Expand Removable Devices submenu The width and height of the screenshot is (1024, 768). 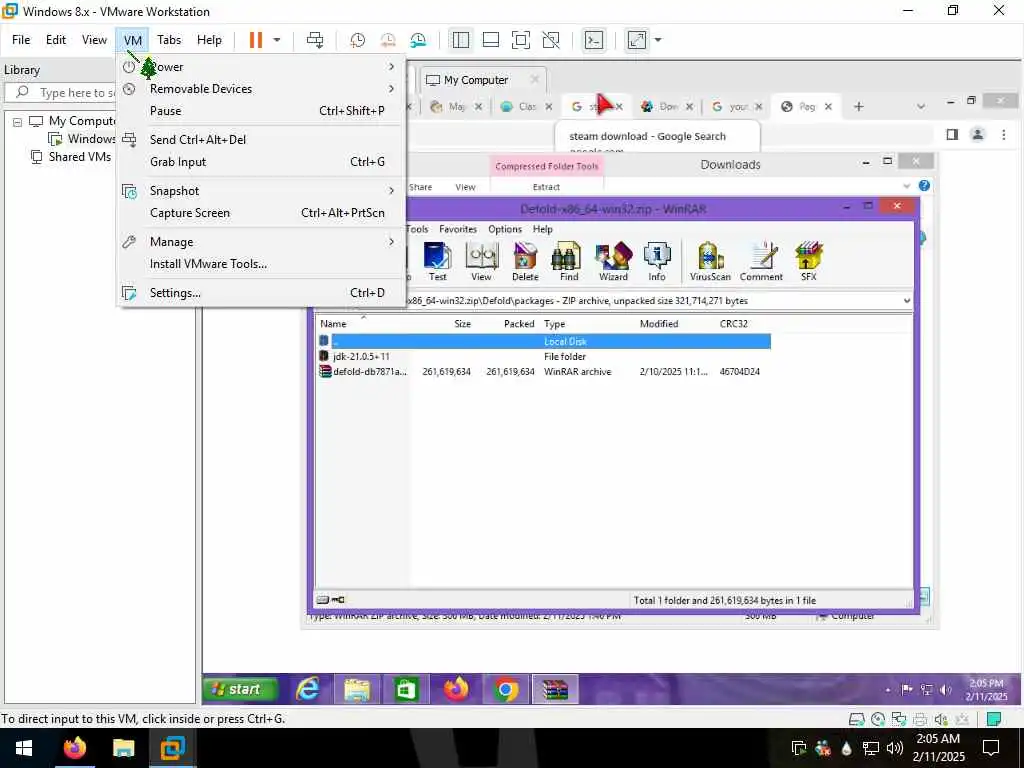(x=261, y=89)
